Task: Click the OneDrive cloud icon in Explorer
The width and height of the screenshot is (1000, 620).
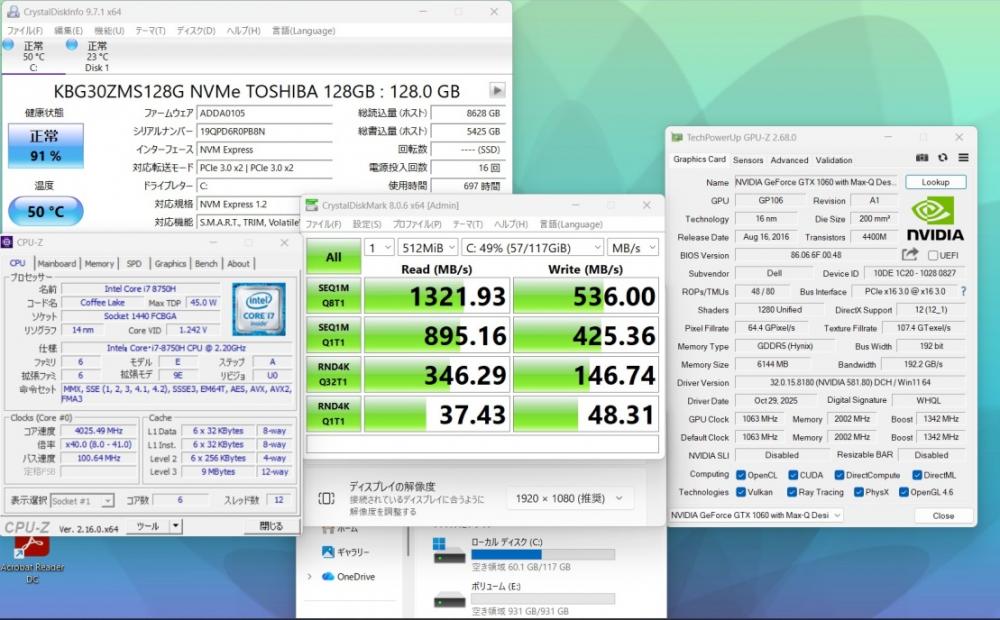Action: (328, 577)
